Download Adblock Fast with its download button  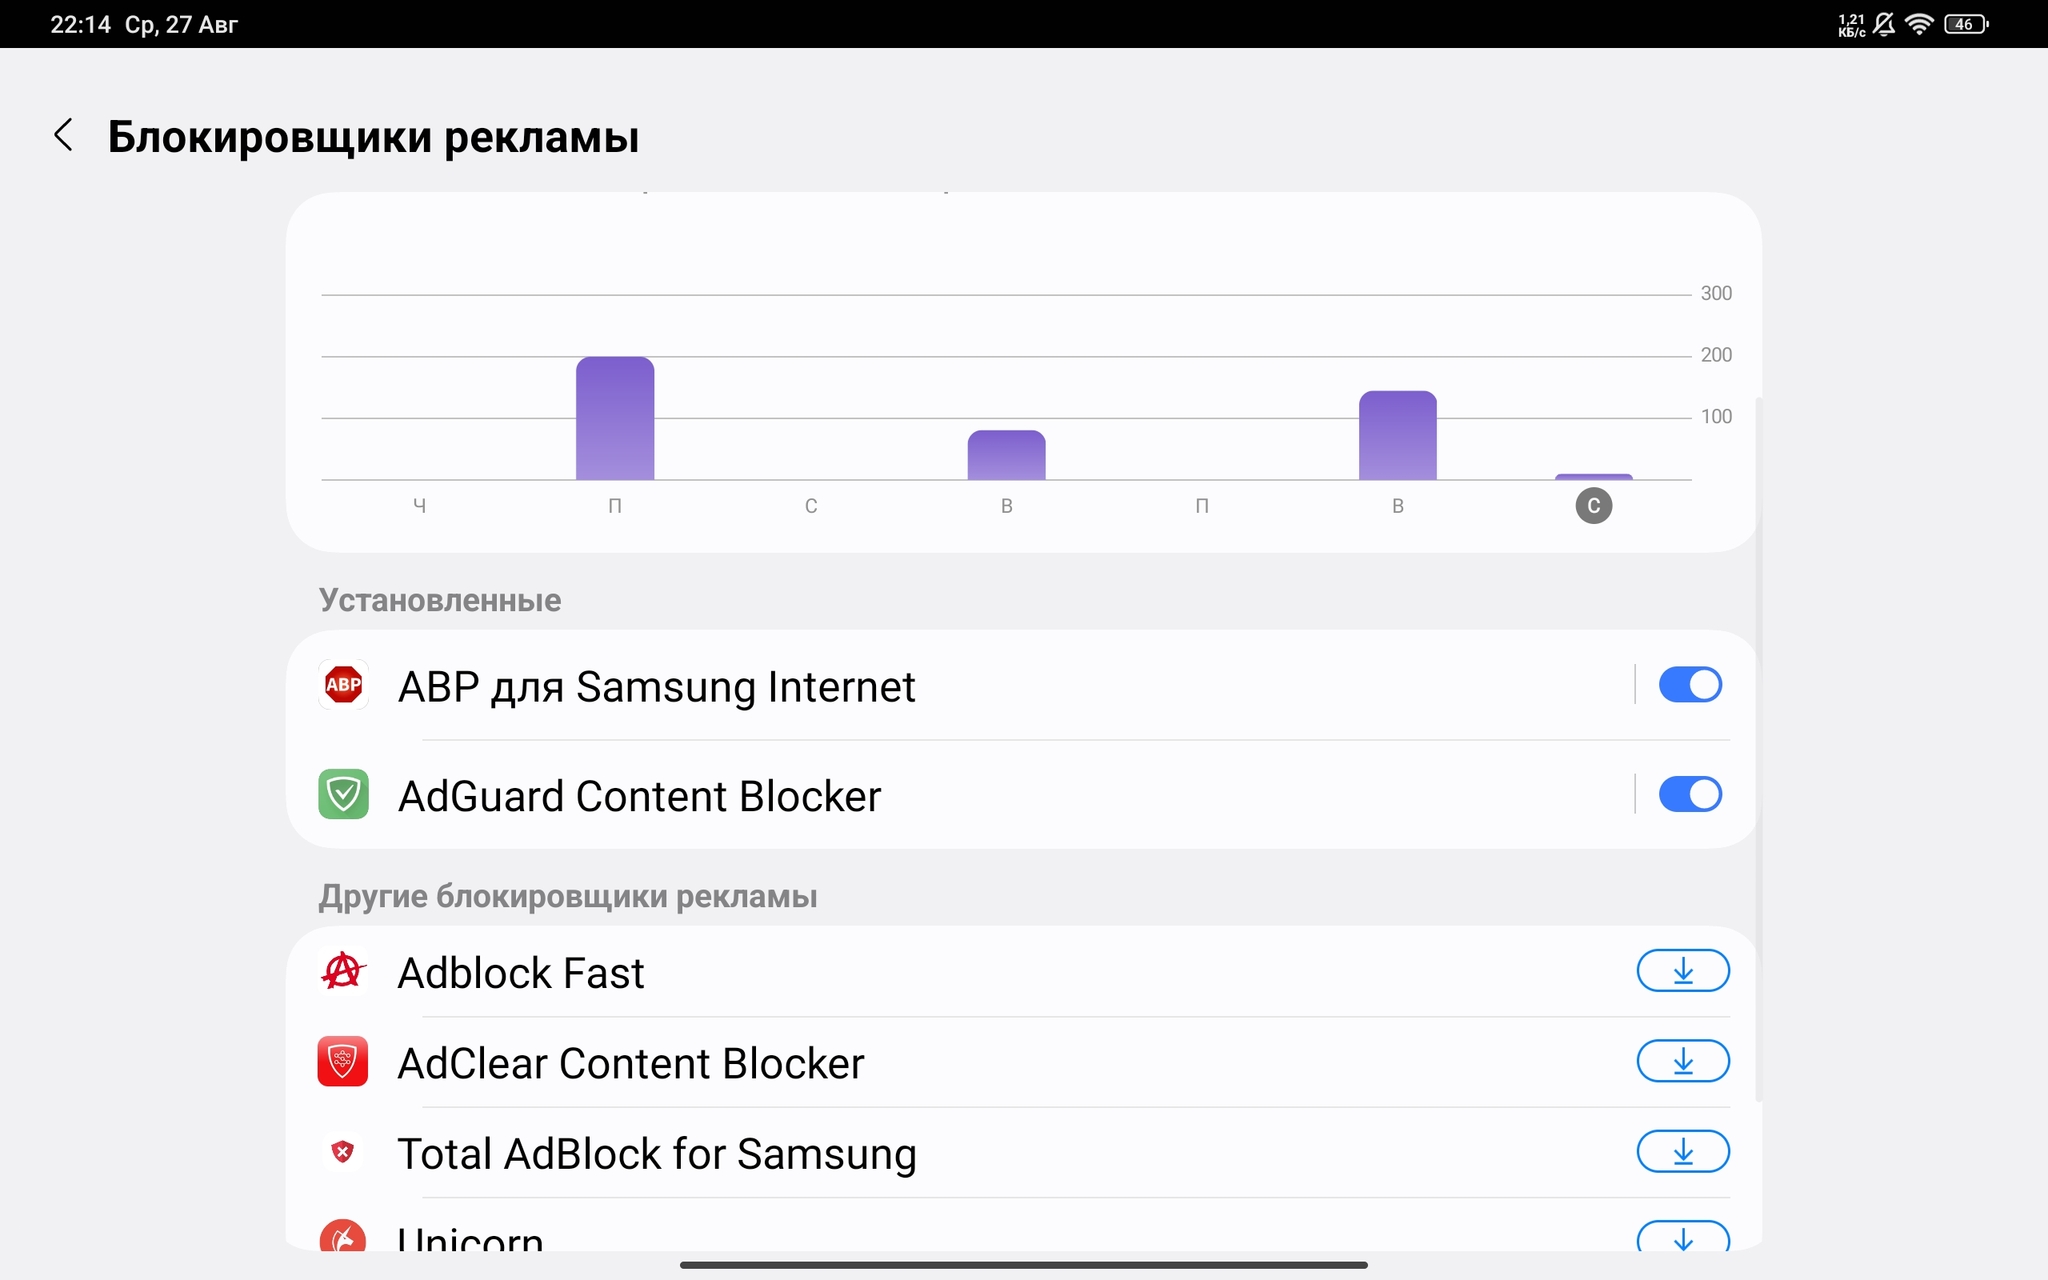coord(1683,971)
